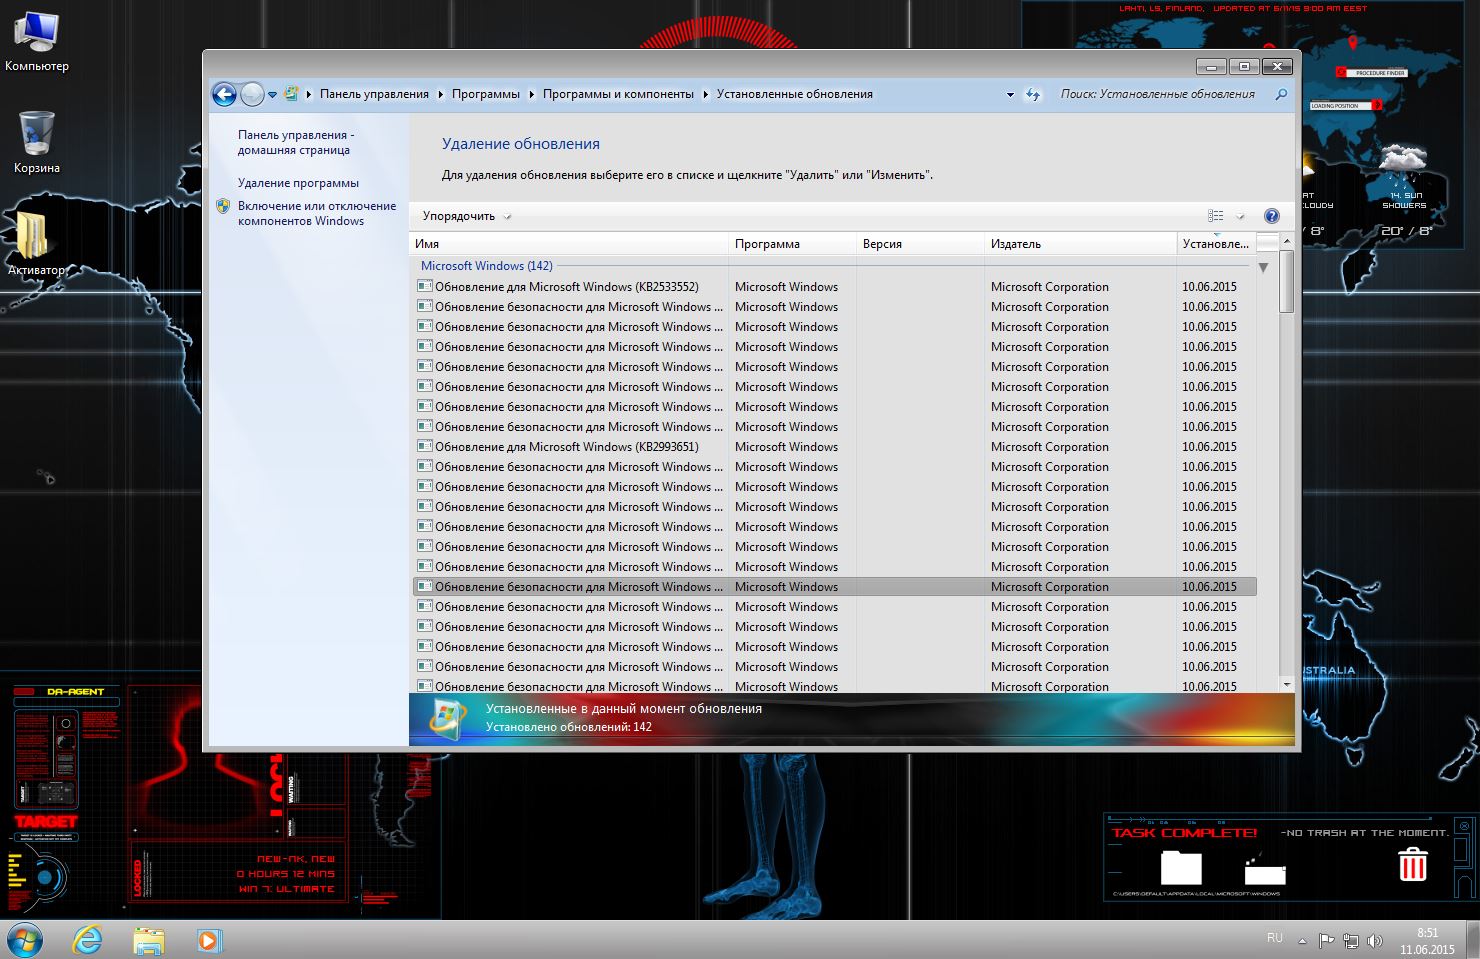Click the volume speaker tray icon

[1375, 940]
